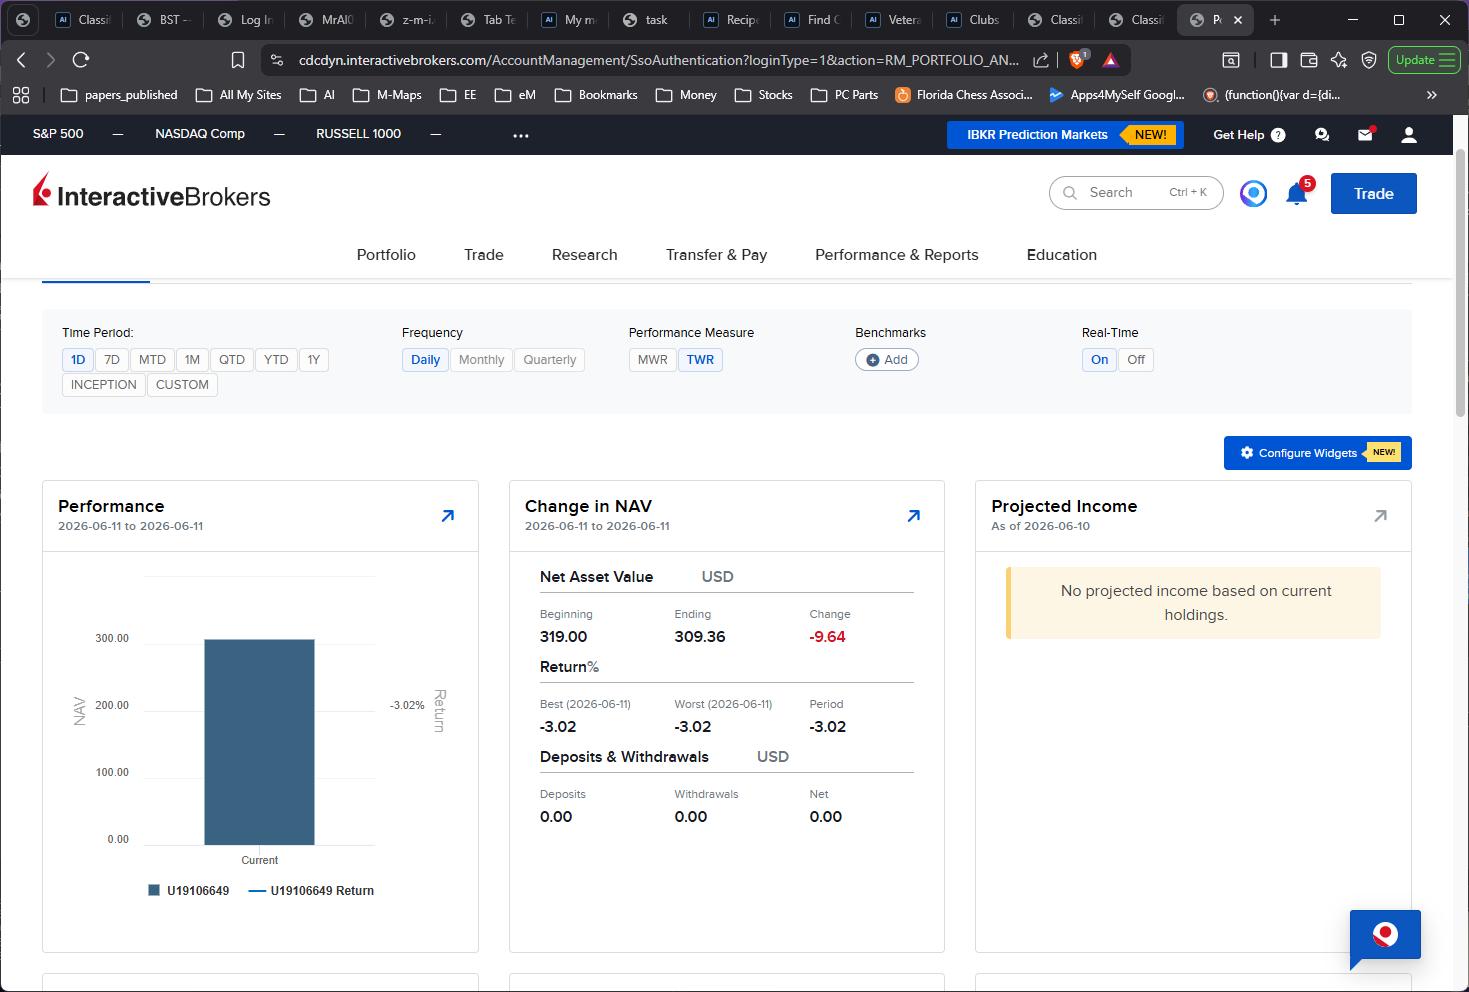This screenshot has height=992, width=1469.
Task: Select the 1D time period
Action: click(78, 360)
